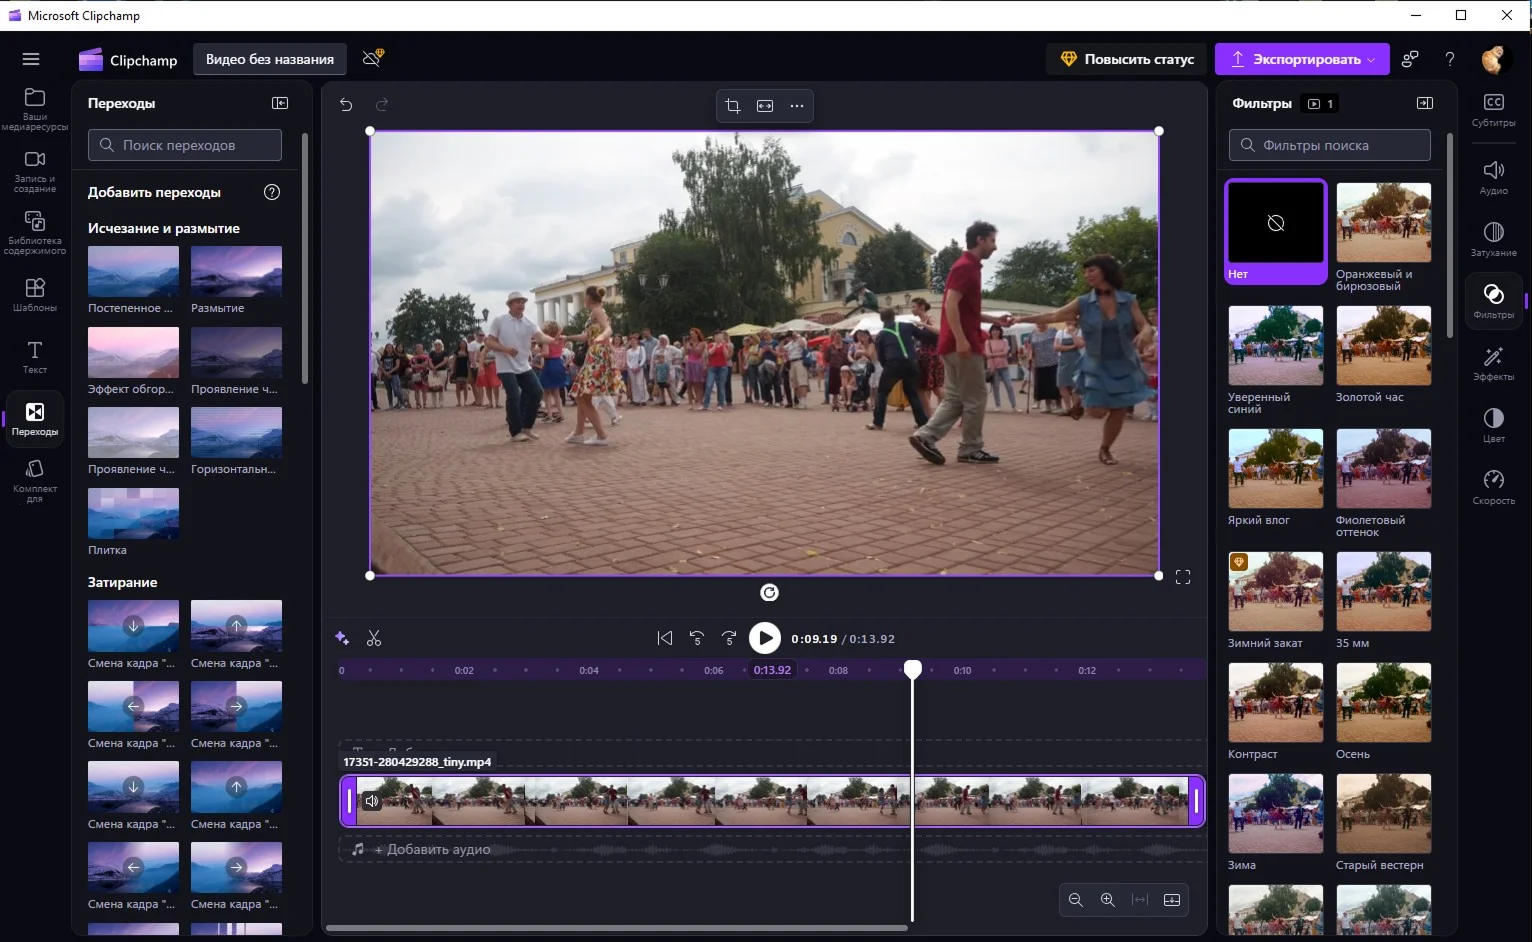Open the share people icon
Image resolution: width=1532 pixels, height=942 pixels.
click(1410, 59)
